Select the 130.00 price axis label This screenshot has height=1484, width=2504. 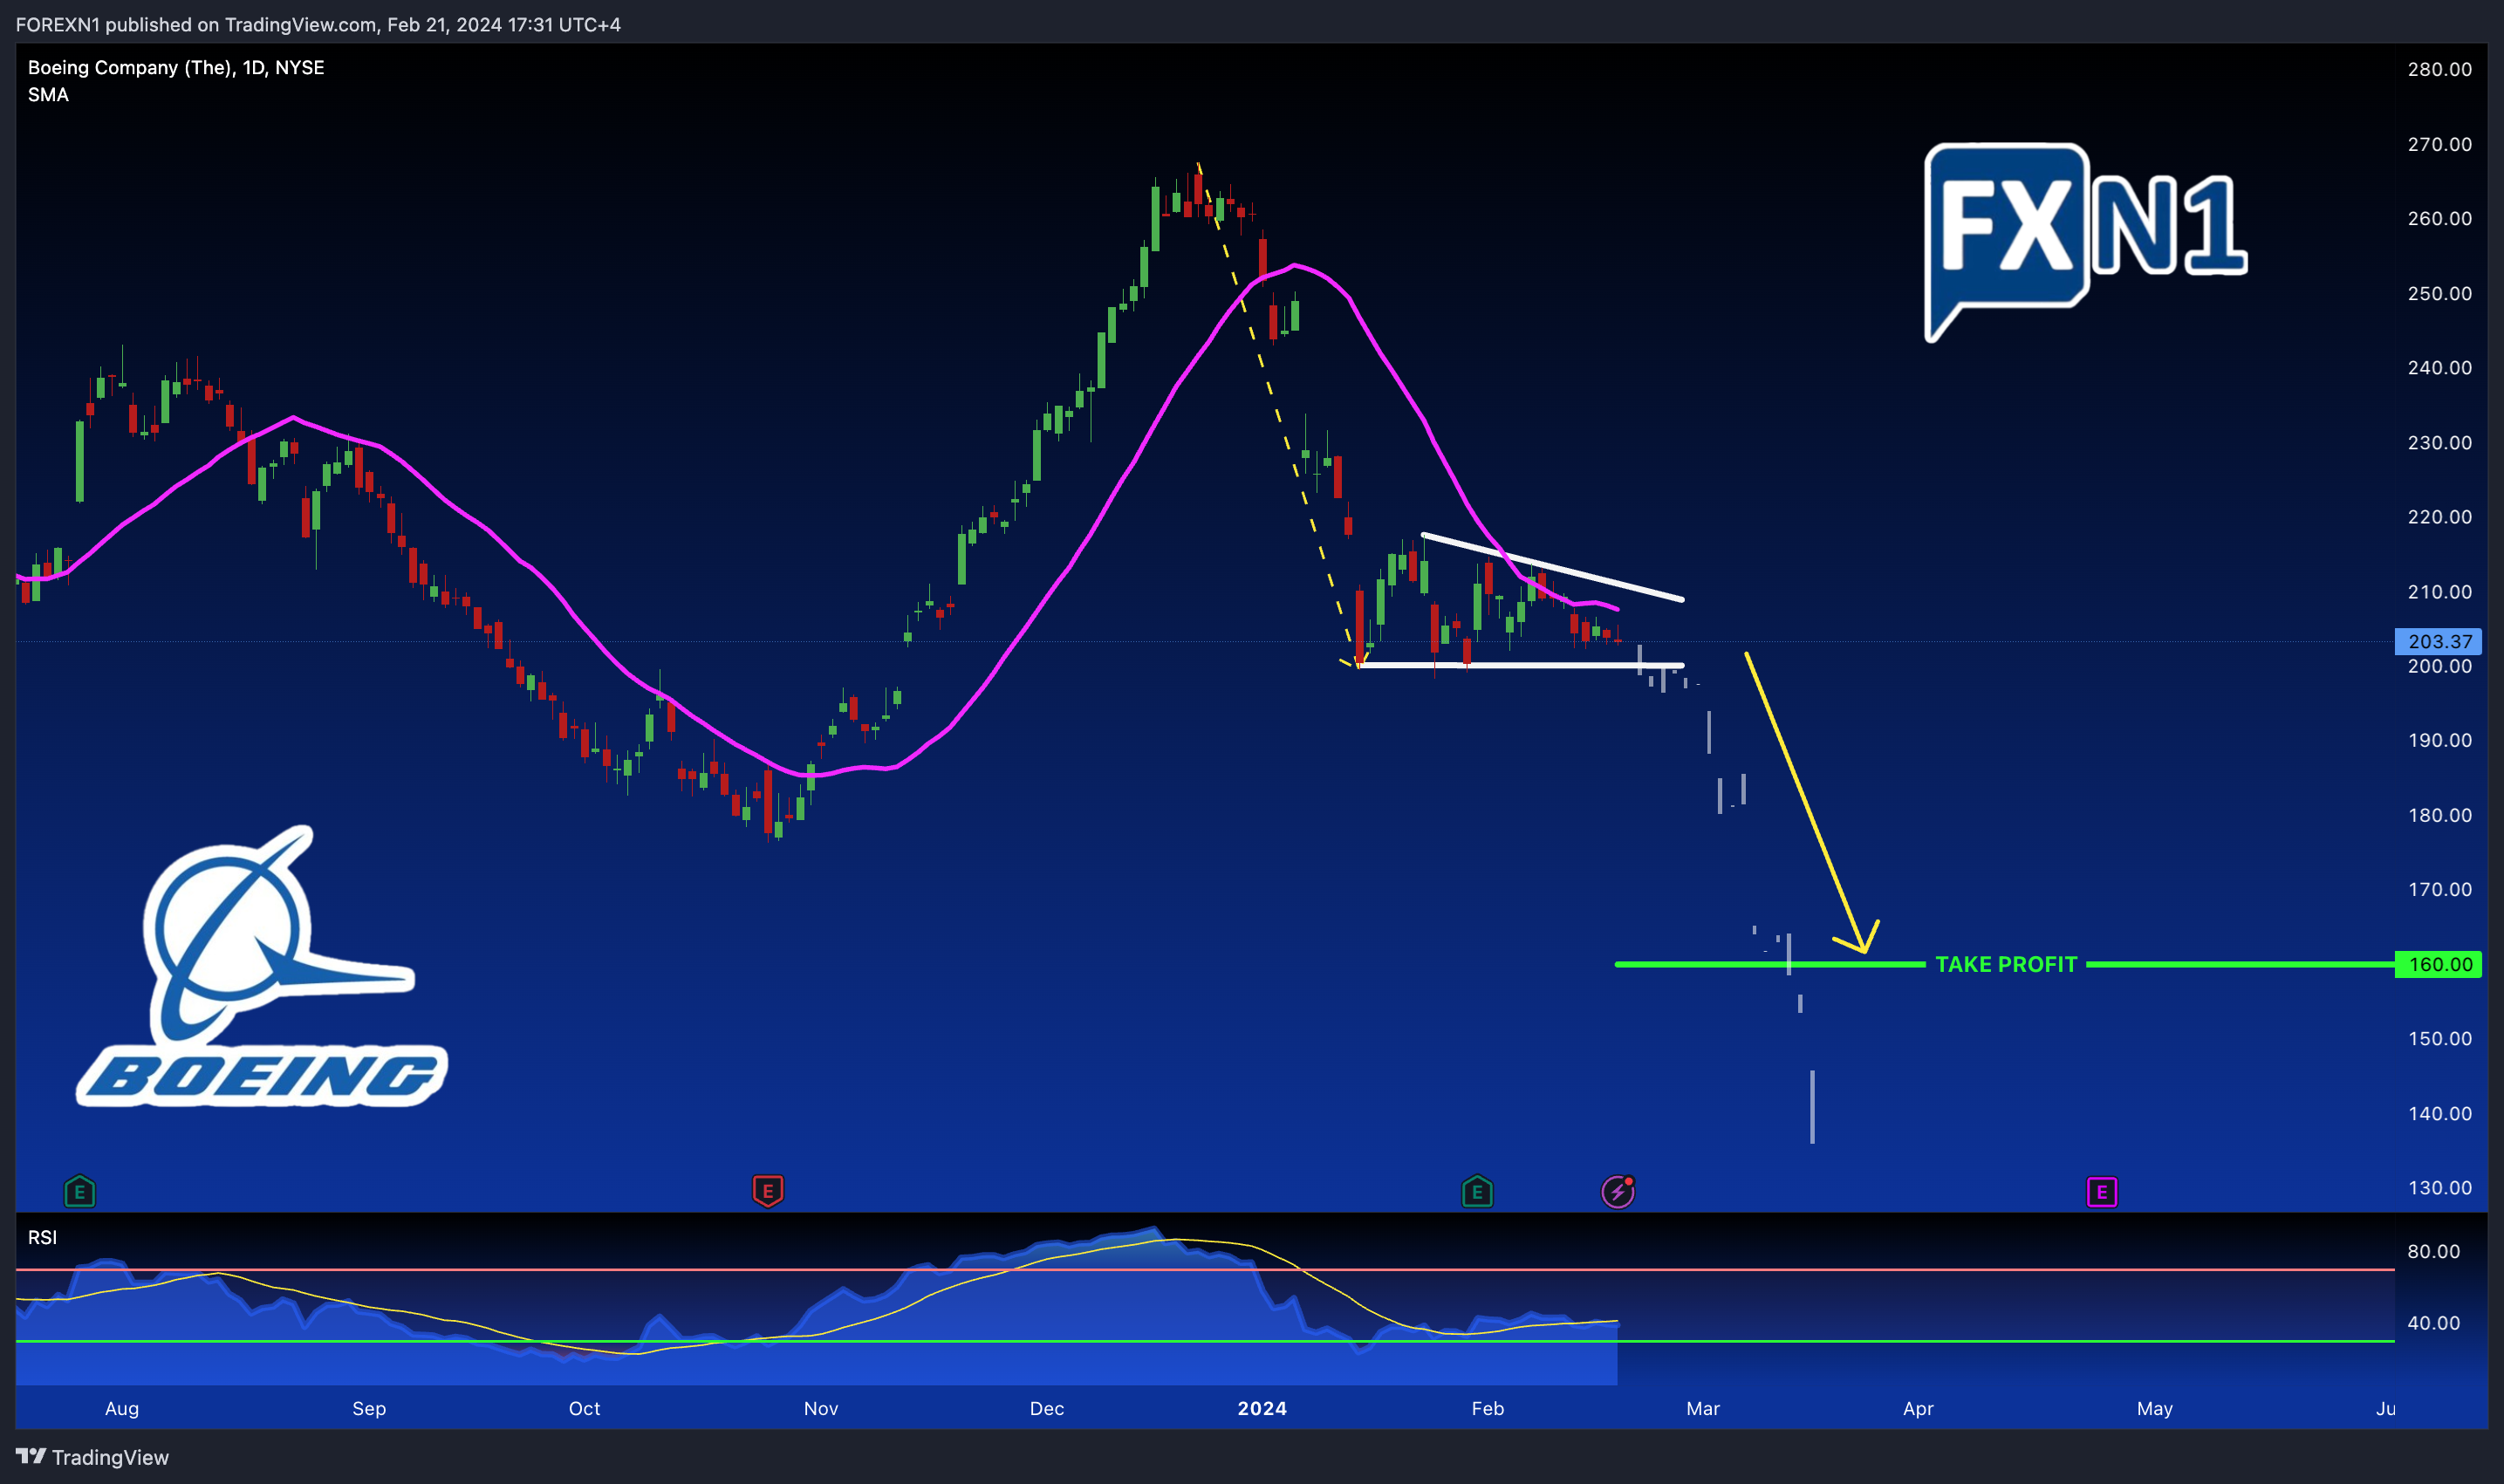coord(2440,1187)
